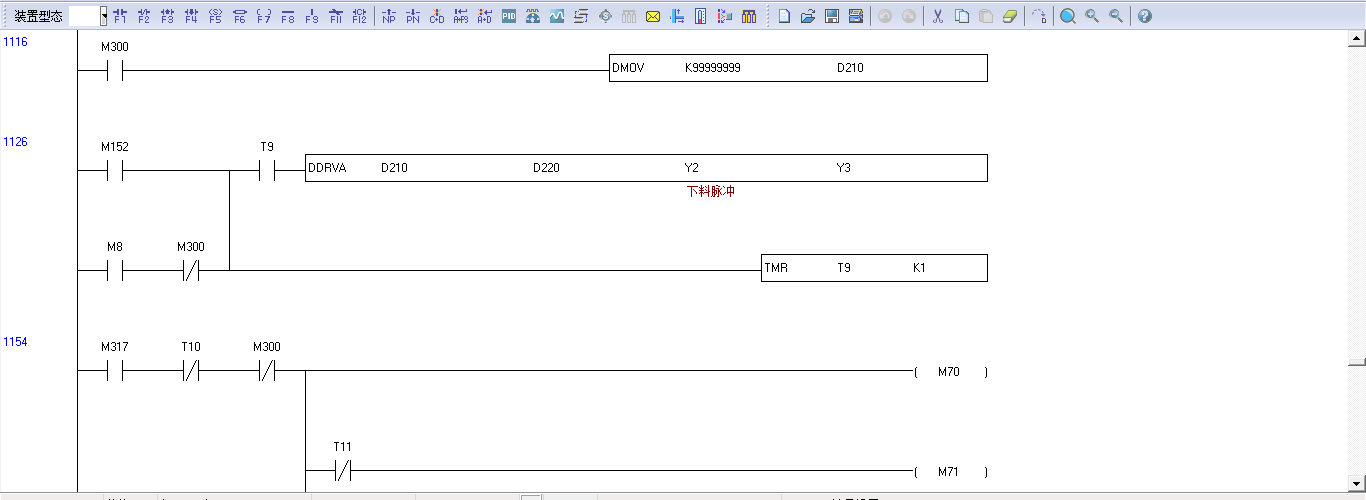Viewport: 1366px width, 500px height.
Task: Click the Copy icon in toolbar
Action: click(962, 16)
